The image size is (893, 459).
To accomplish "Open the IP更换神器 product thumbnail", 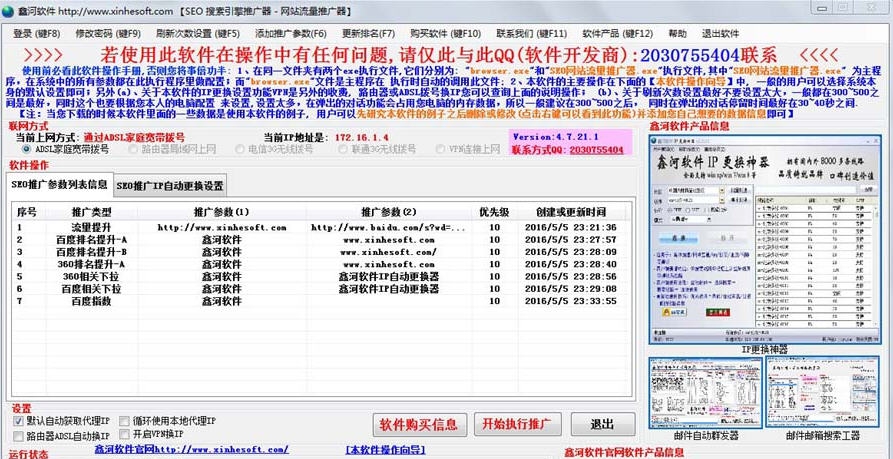I will click(x=764, y=239).
